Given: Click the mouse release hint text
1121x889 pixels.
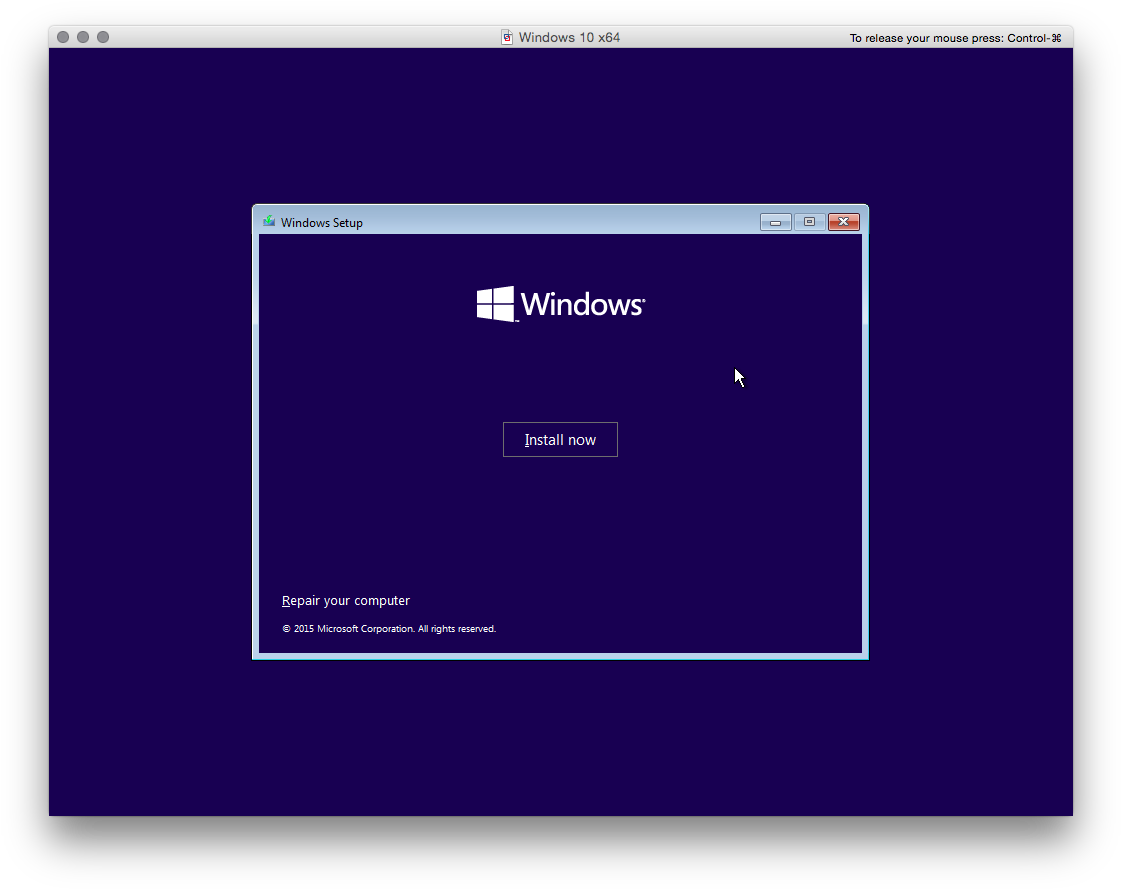Looking at the screenshot, I should tap(955, 37).
